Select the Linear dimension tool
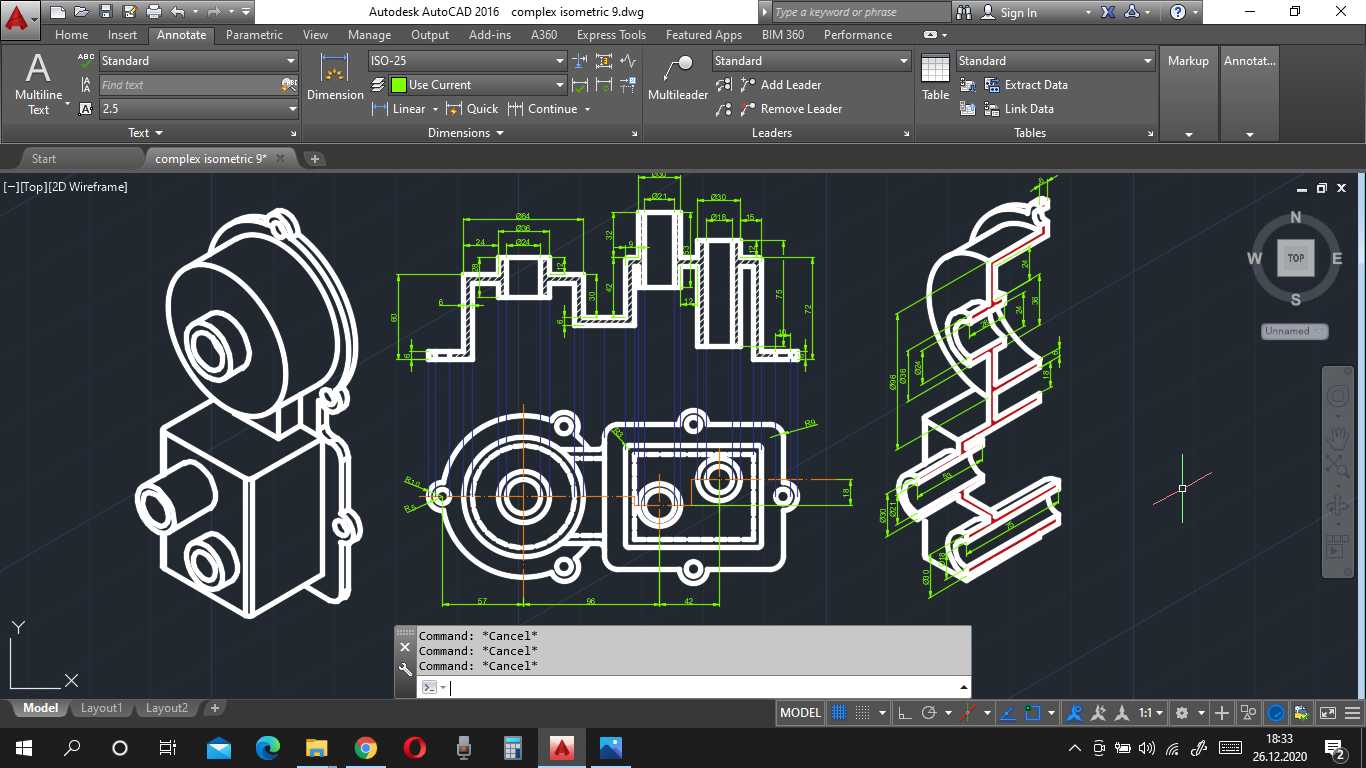Image resolution: width=1366 pixels, height=768 pixels. (x=398, y=109)
